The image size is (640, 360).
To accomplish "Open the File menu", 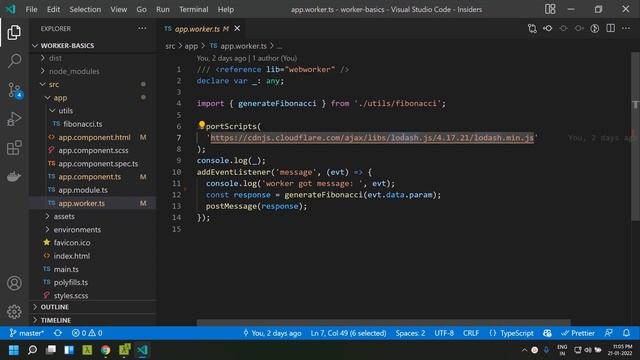I will click(31, 9).
